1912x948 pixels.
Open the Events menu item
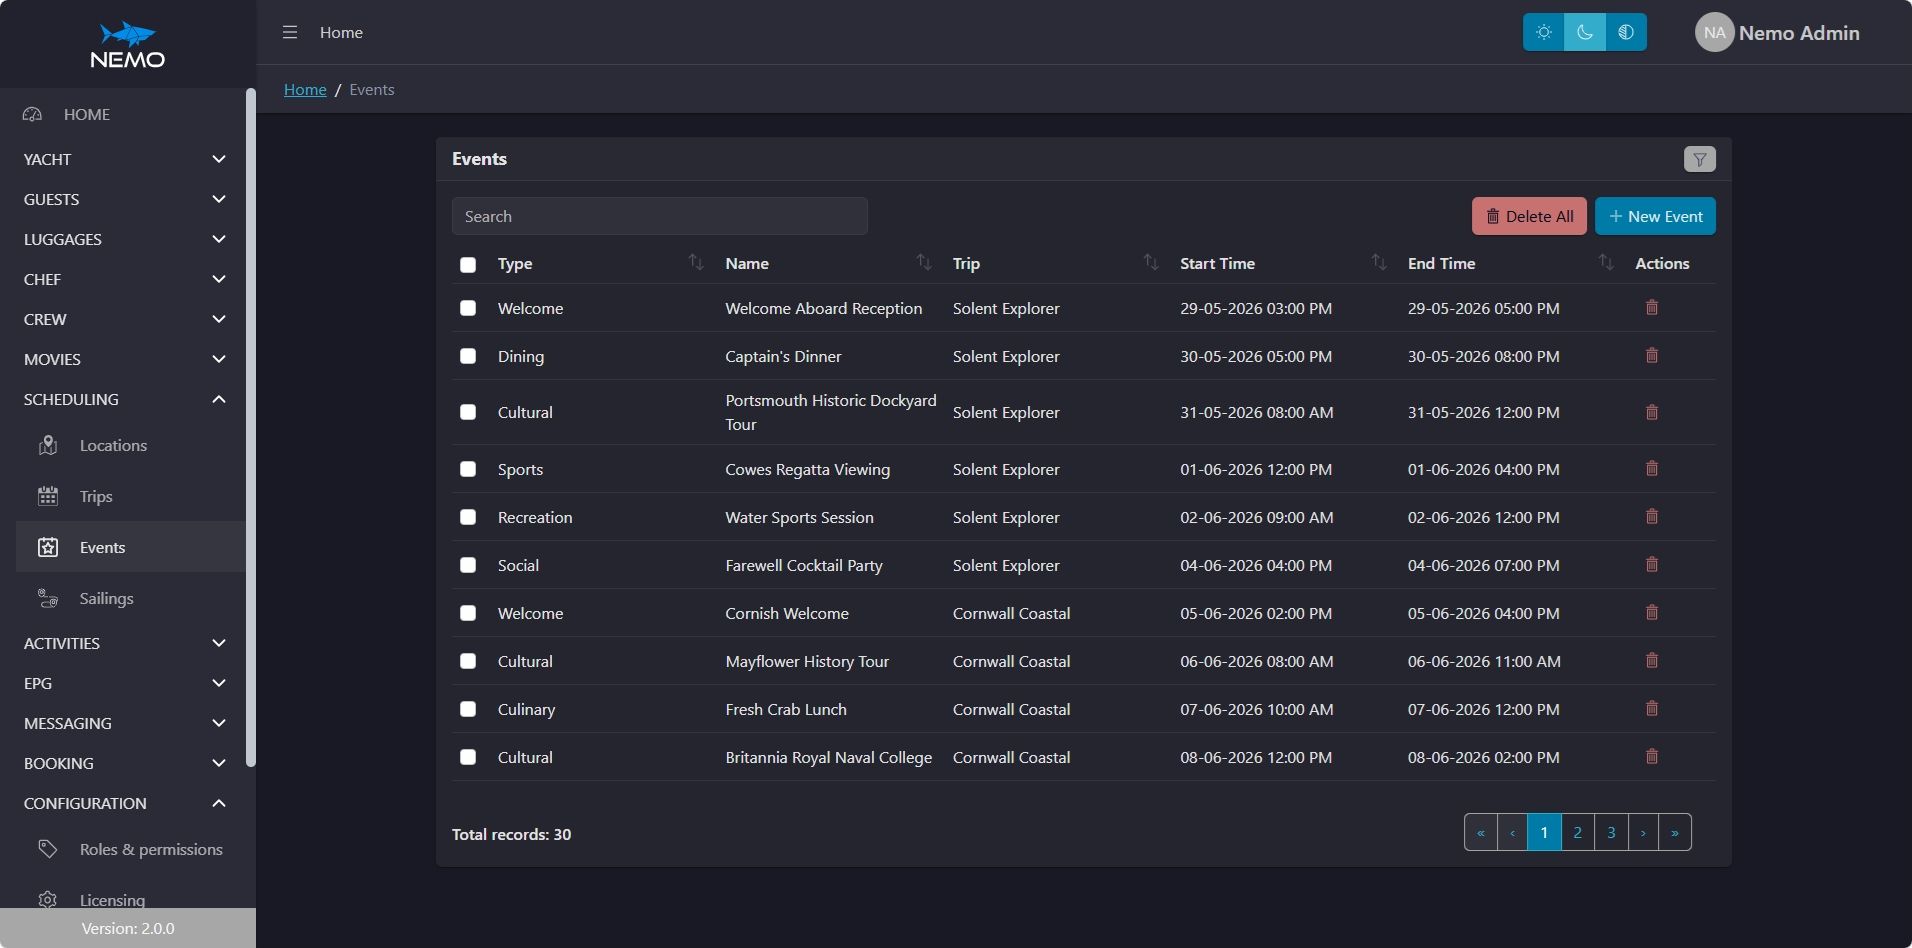click(x=130, y=547)
